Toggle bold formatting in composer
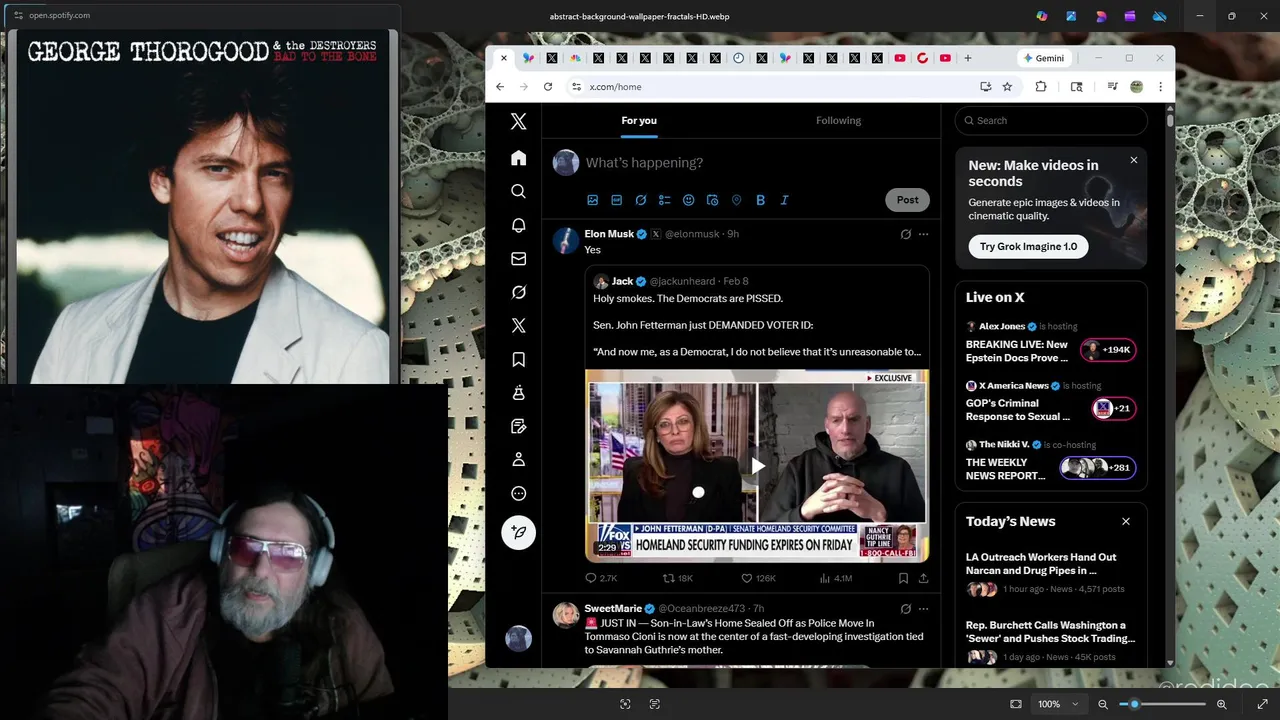 pos(760,200)
